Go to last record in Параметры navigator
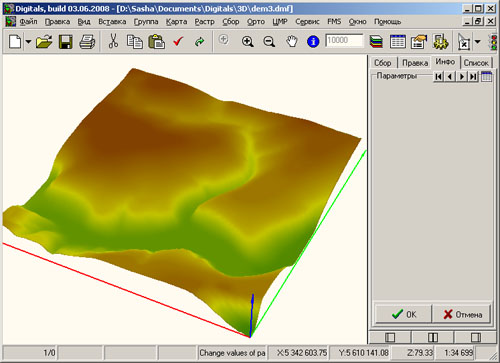 point(473,77)
